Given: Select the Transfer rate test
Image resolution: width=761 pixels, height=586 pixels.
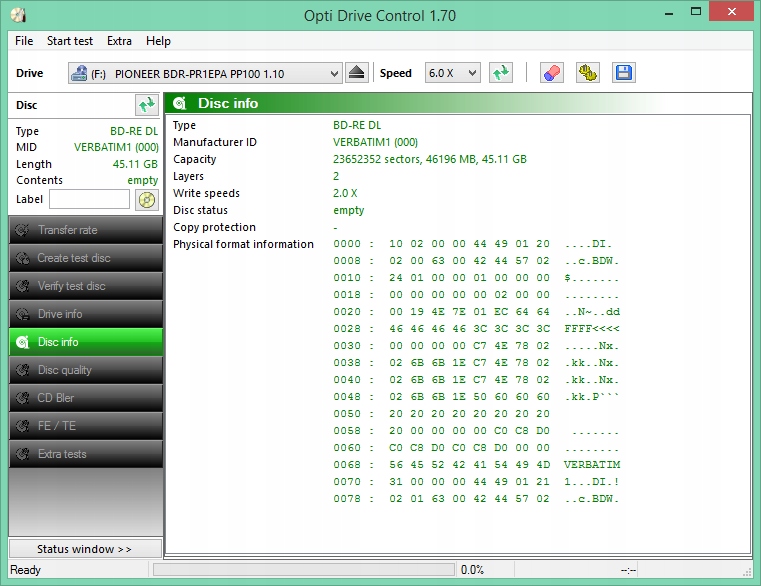Looking at the screenshot, I should click(x=85, y=230).
